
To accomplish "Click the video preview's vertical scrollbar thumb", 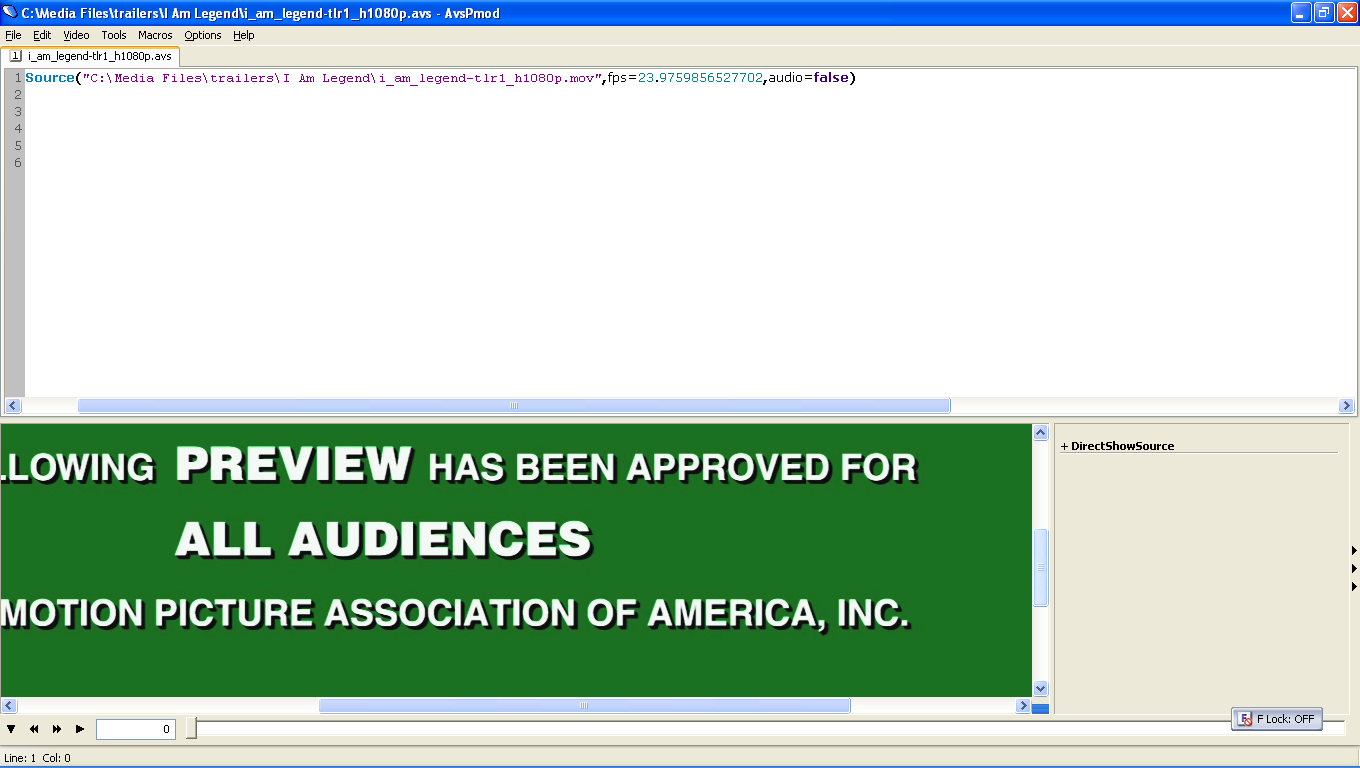I will 1040,567.
